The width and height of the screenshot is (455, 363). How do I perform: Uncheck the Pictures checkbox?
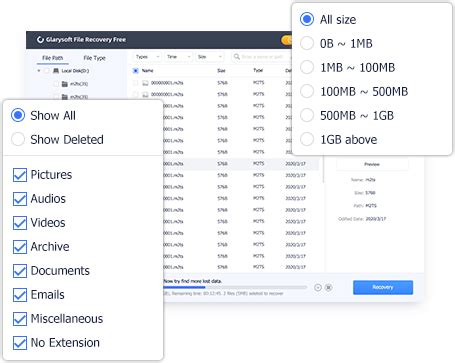click(x=20, y=175)
